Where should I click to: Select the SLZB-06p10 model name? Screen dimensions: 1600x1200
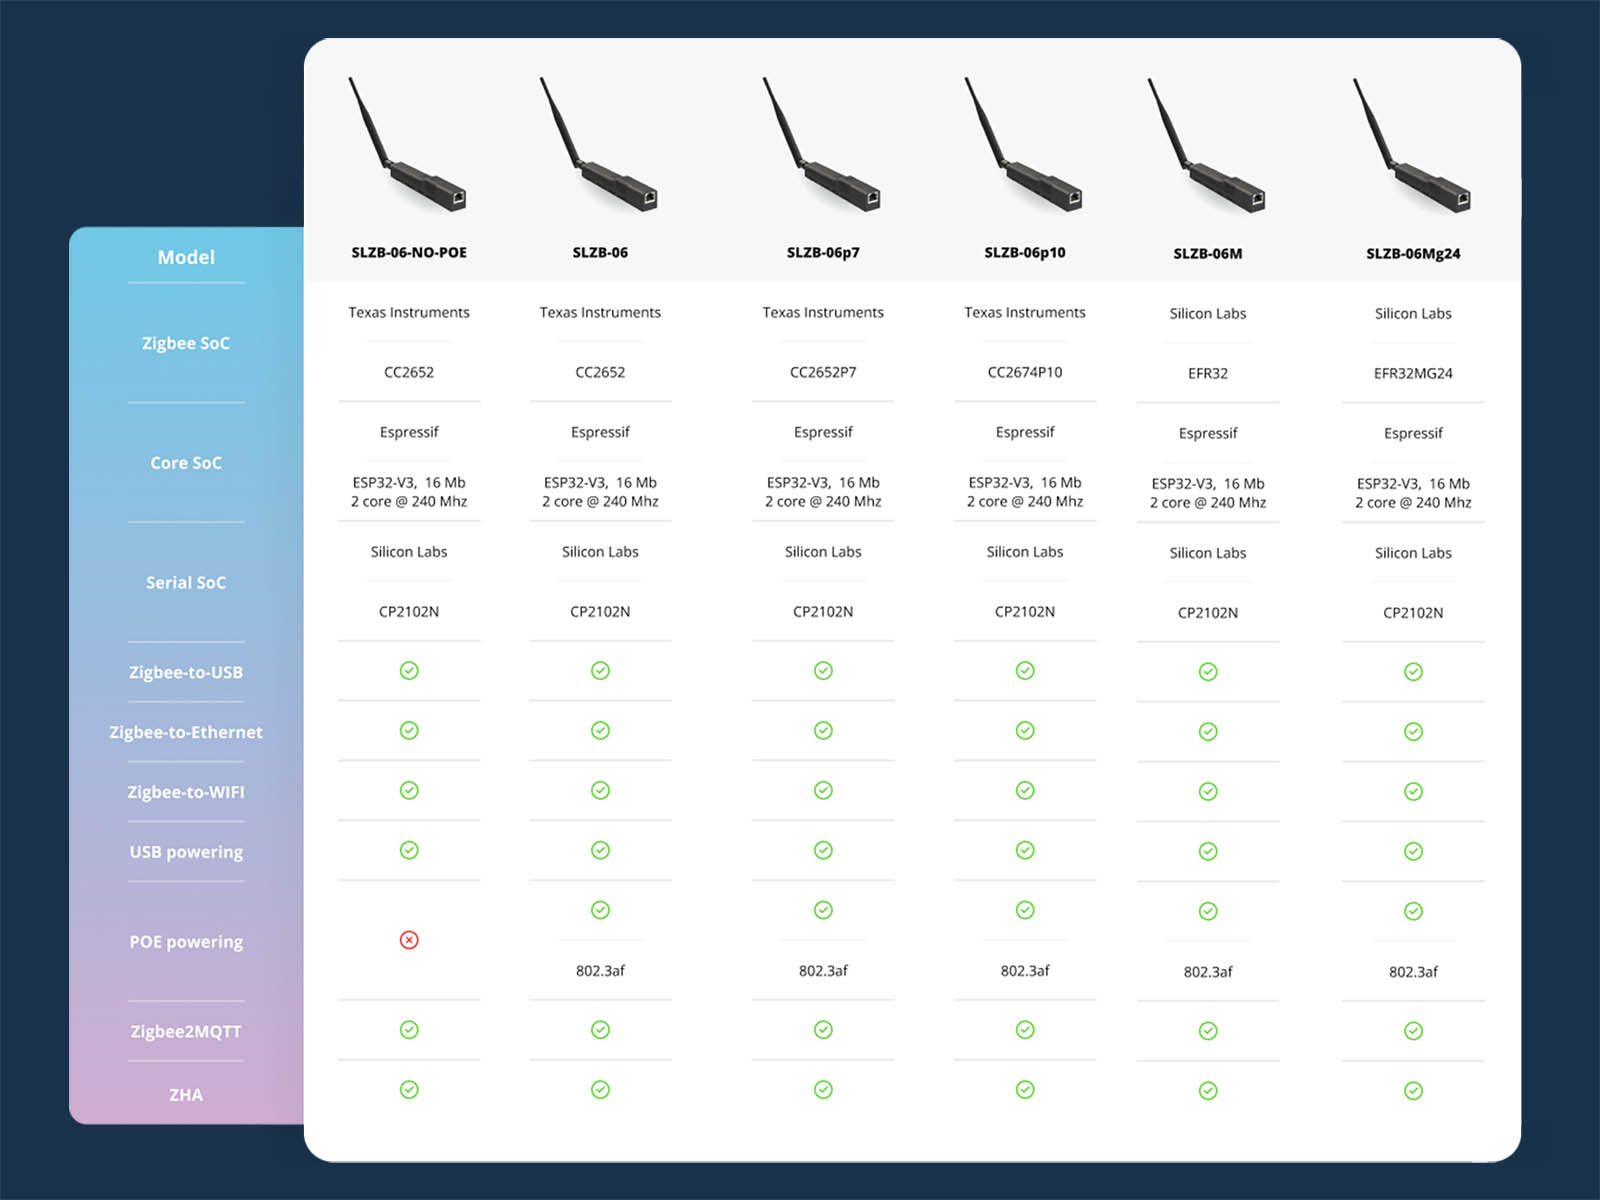point(1025,253)
